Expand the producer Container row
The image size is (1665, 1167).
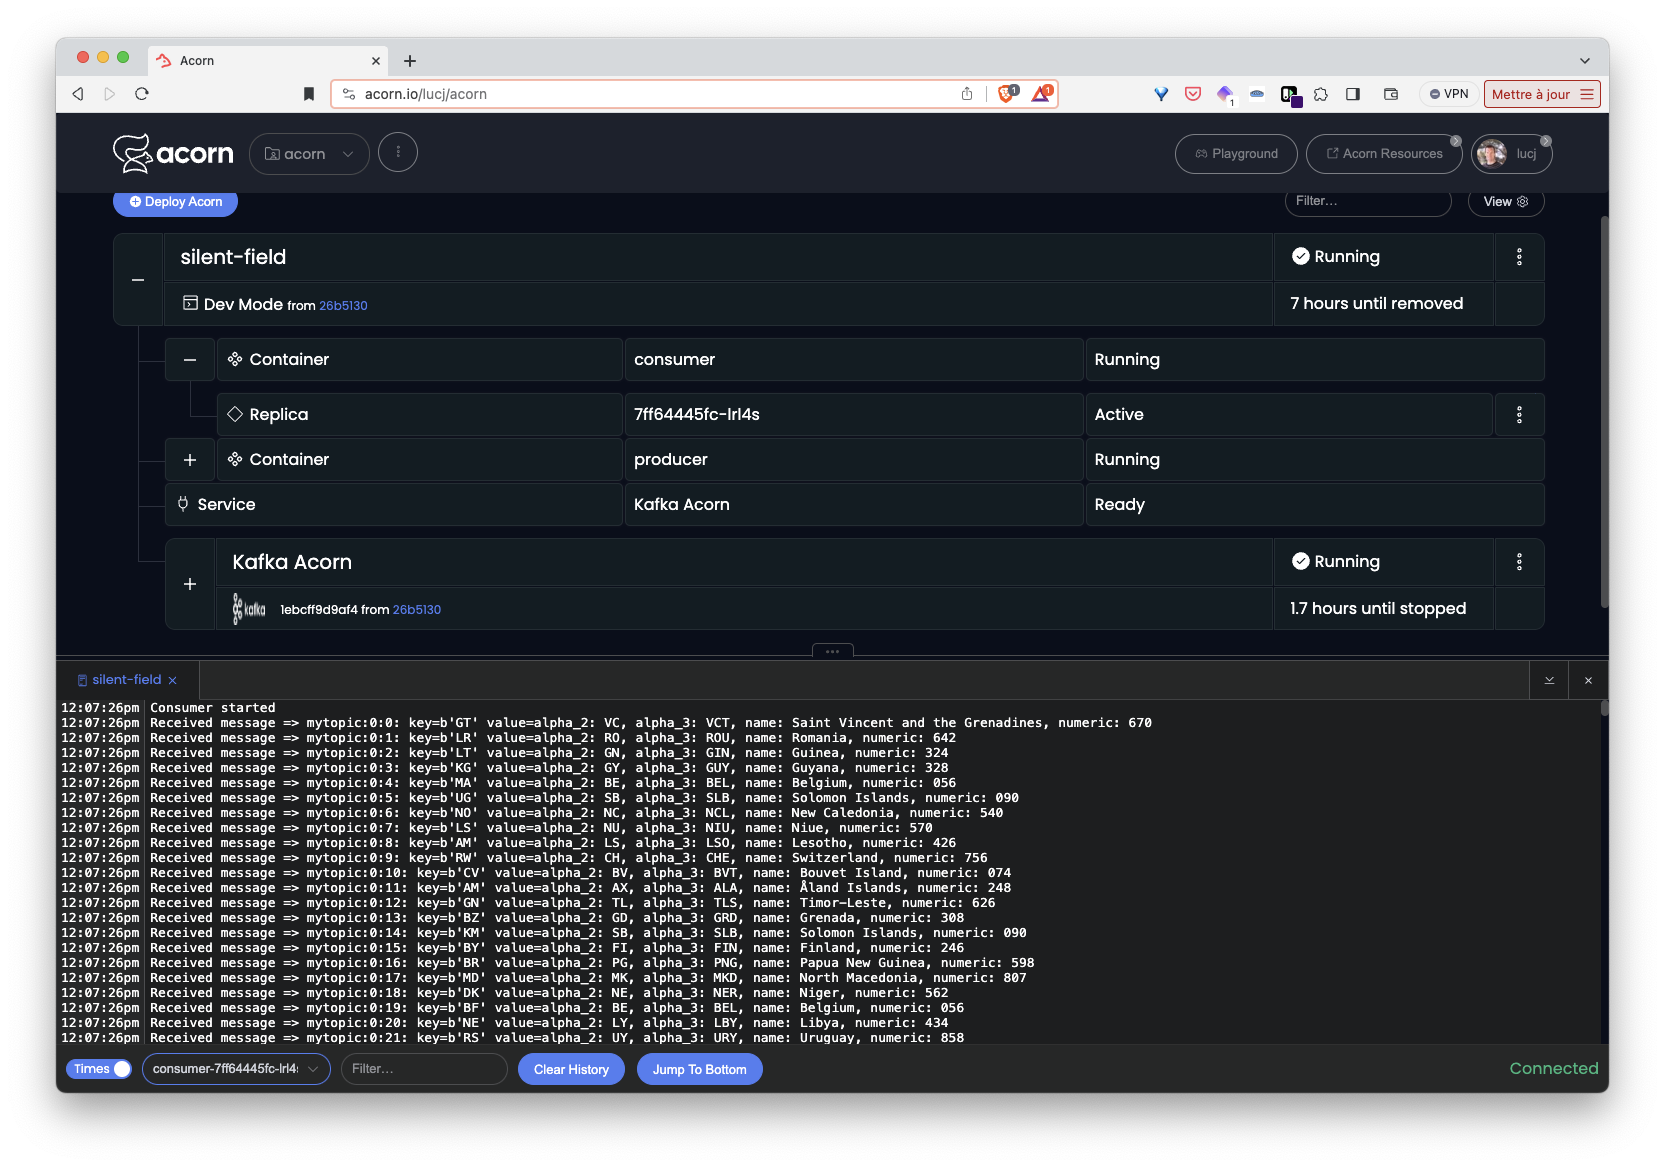point(190,460)
